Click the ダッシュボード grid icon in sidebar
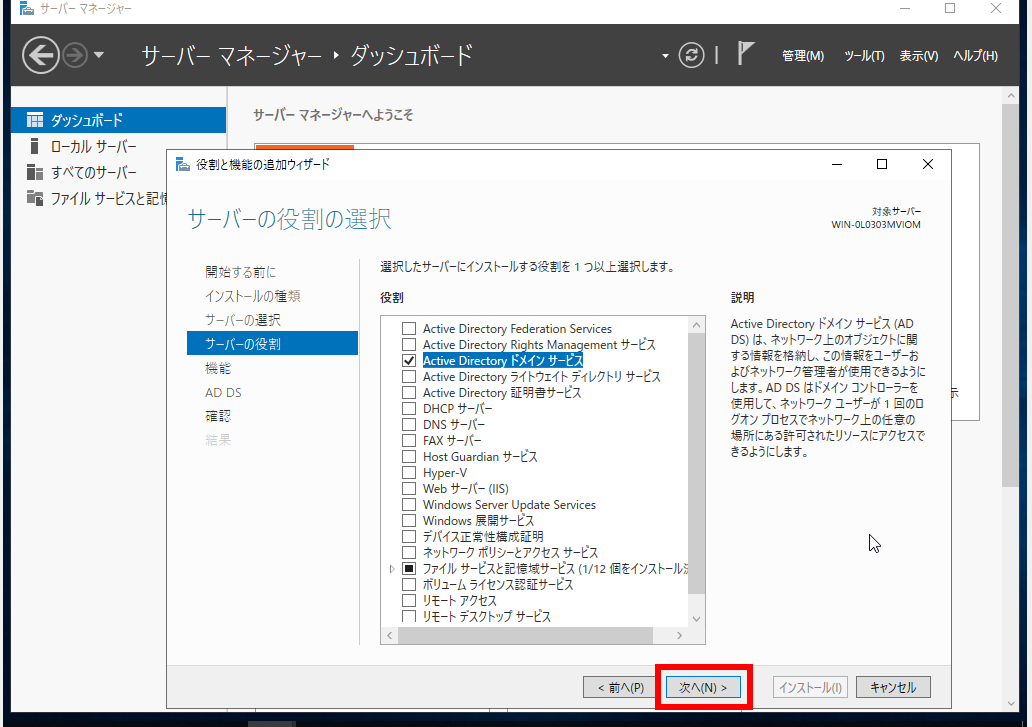The image size is (1032, 727). click(34, 120)
